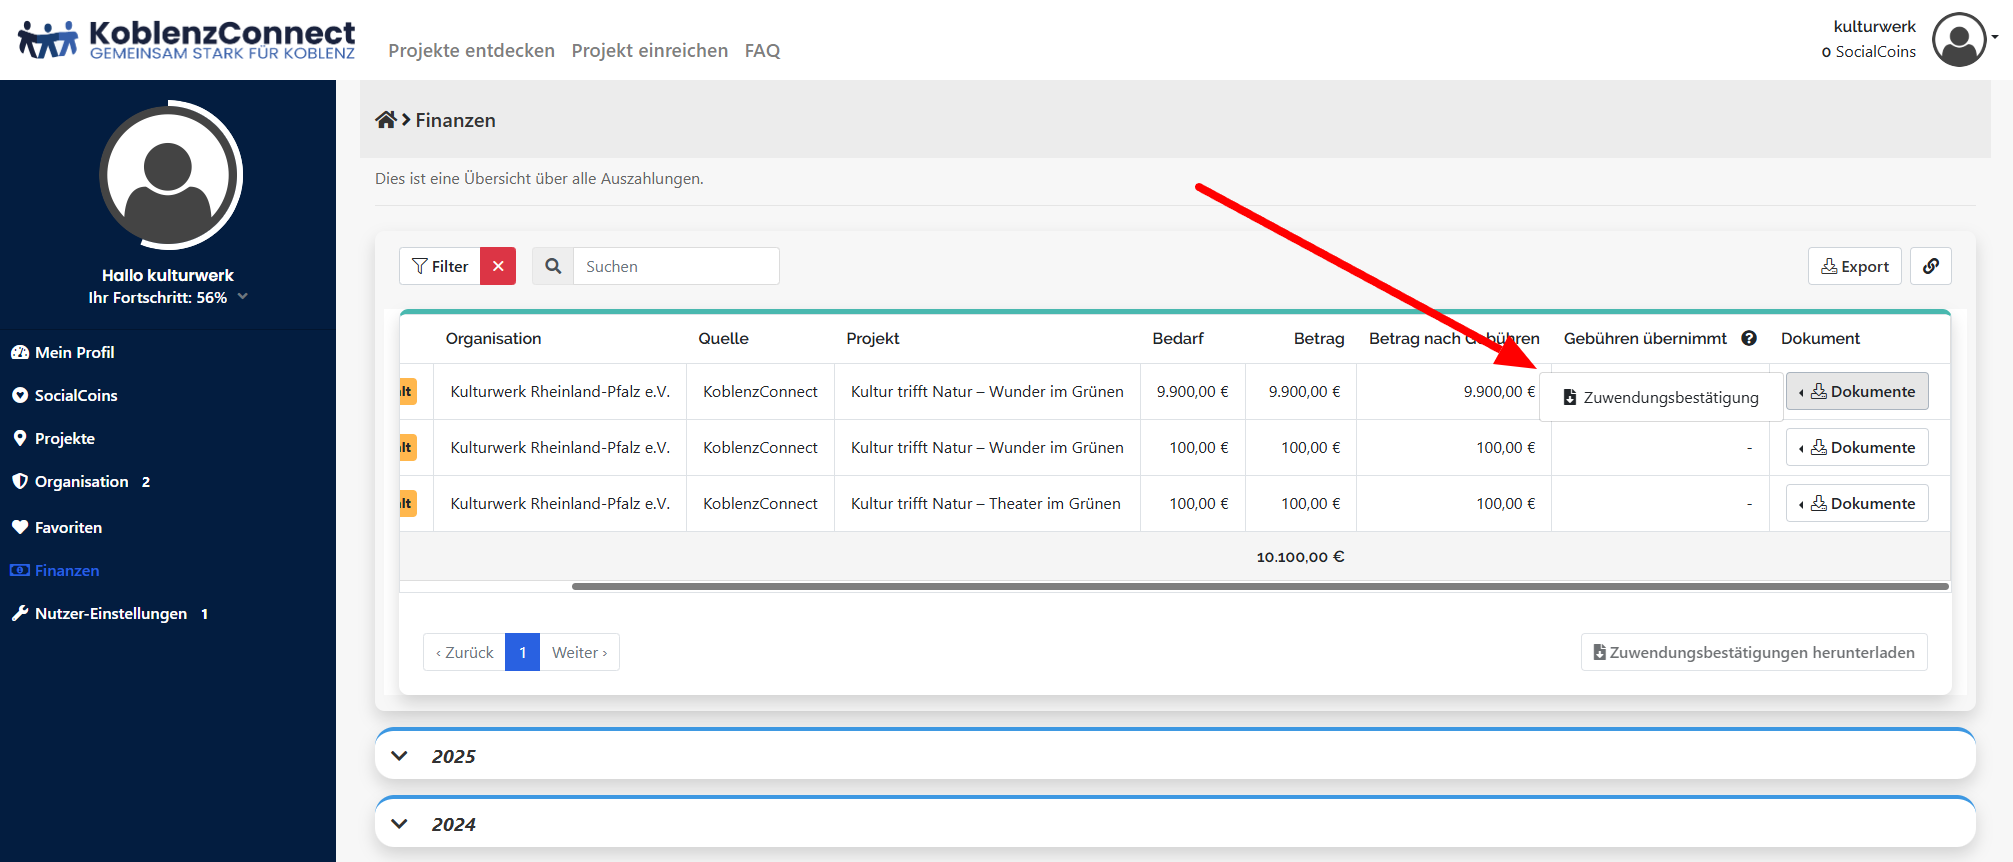Open Projekte entdecken in top navigation

point(471,50)
